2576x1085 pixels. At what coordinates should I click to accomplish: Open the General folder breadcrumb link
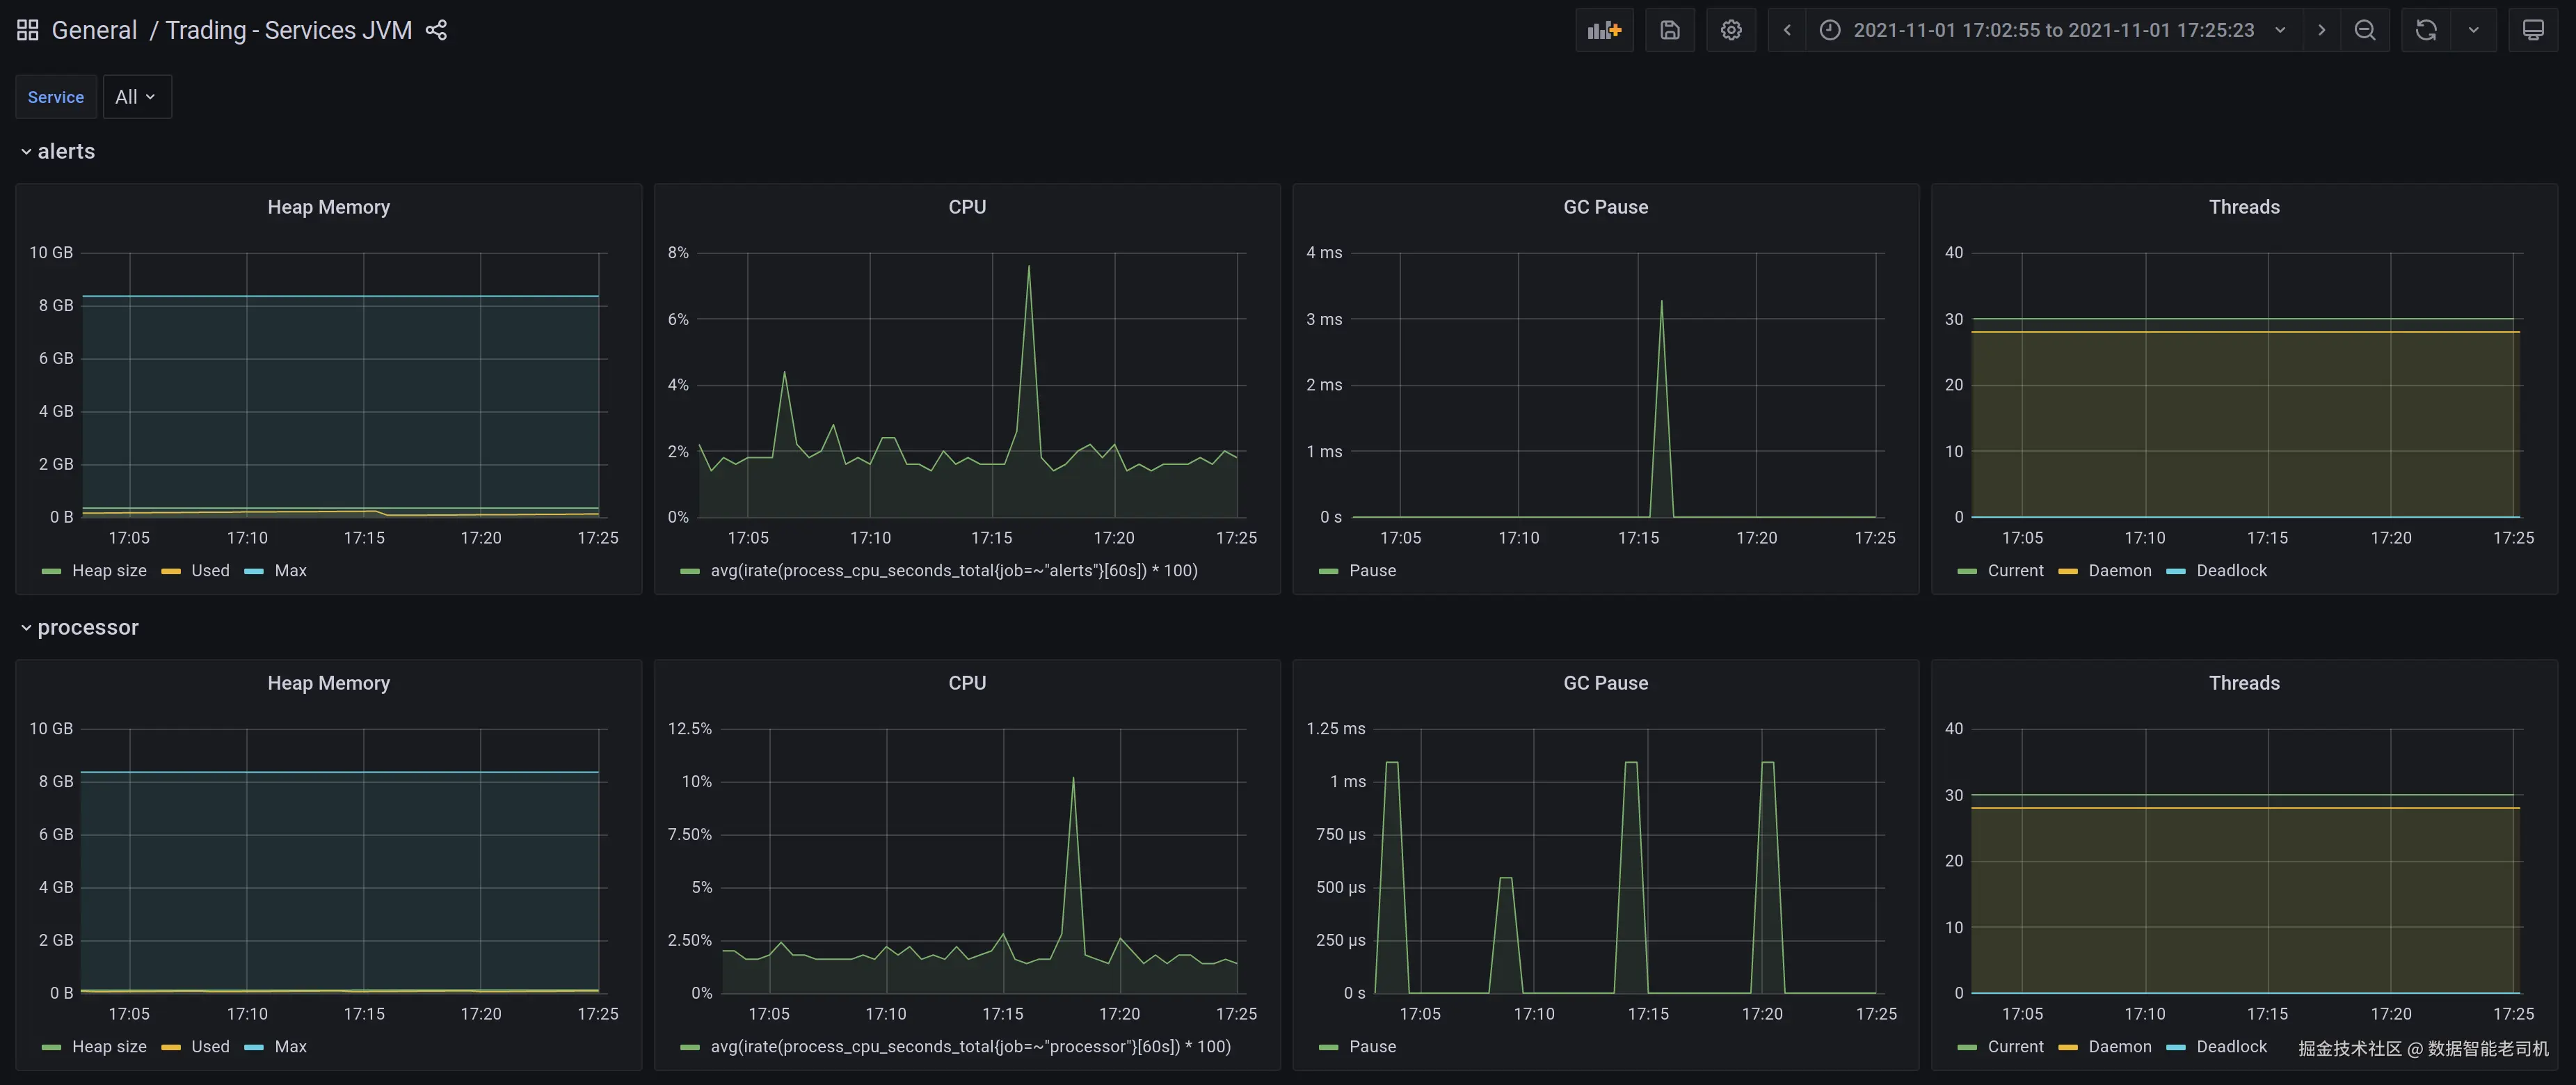point(94,30)
